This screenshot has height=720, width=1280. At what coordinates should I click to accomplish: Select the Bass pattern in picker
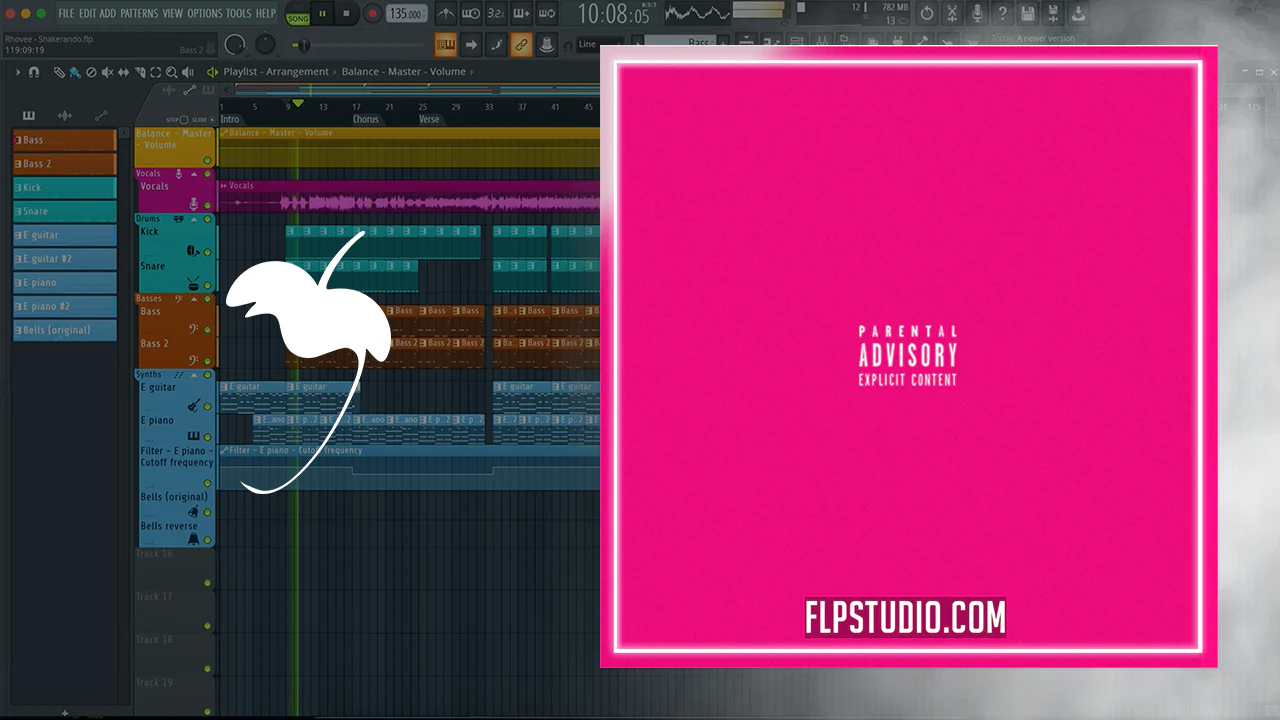coord(65,140)
